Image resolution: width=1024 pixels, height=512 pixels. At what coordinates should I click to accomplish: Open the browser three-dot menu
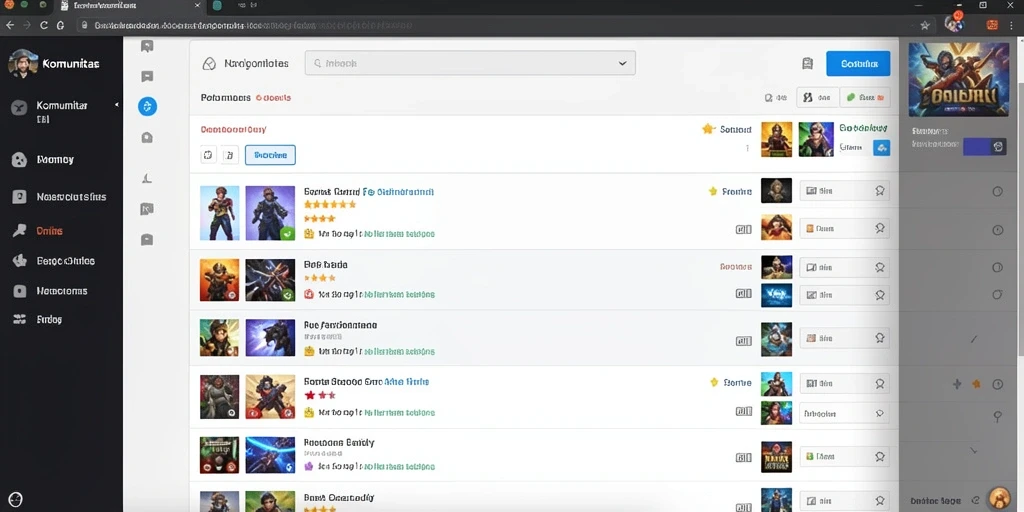coord(1012,25)
